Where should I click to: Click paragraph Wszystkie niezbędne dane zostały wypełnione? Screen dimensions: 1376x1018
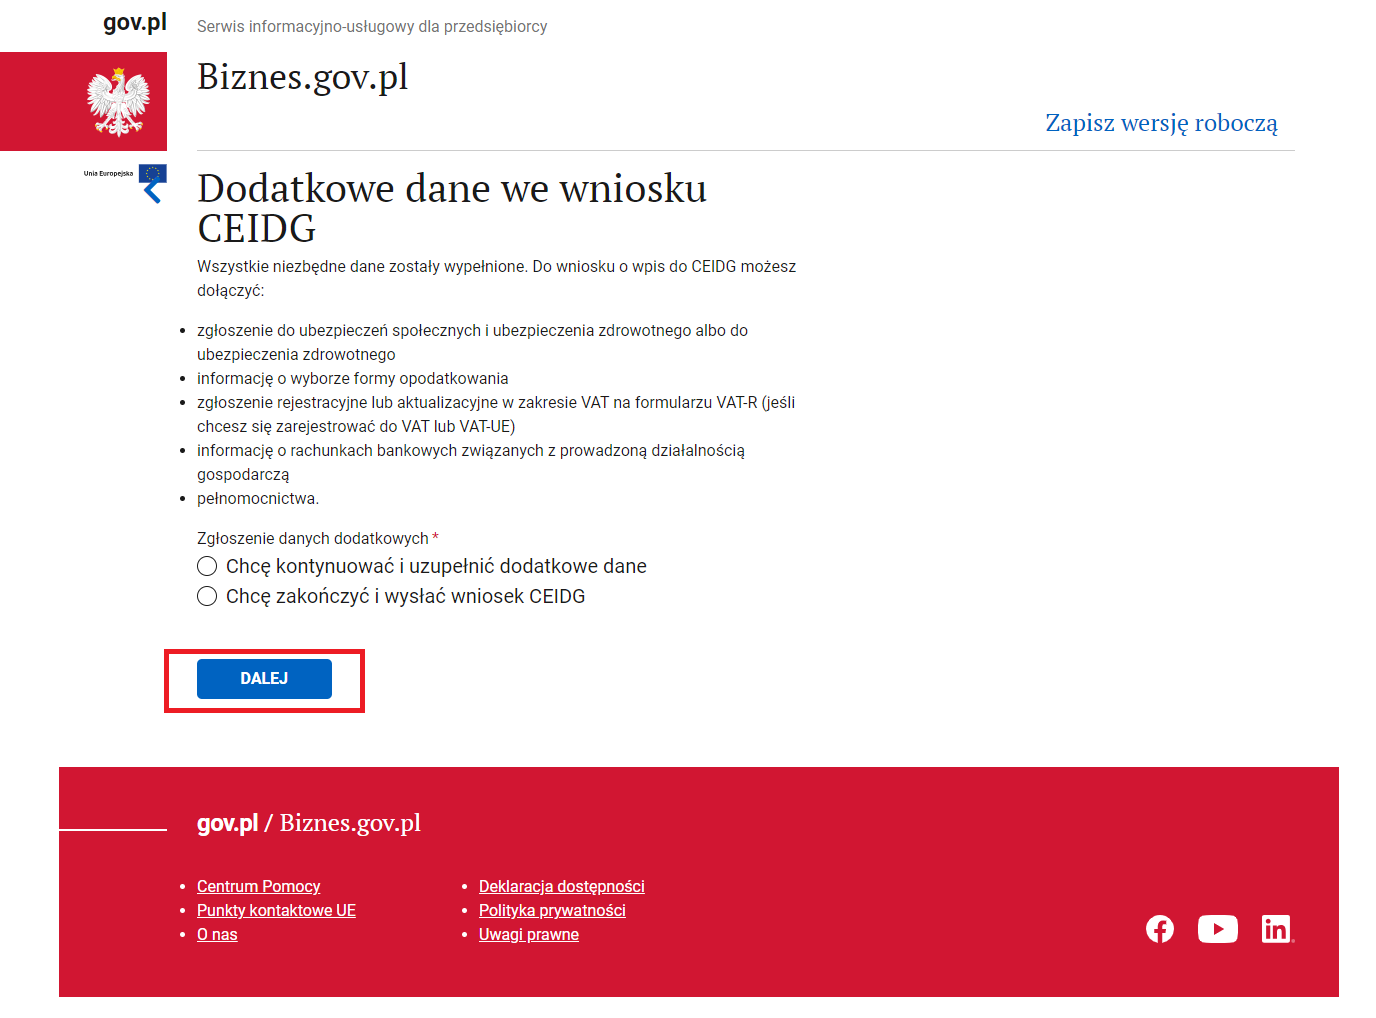pos(497,278)
